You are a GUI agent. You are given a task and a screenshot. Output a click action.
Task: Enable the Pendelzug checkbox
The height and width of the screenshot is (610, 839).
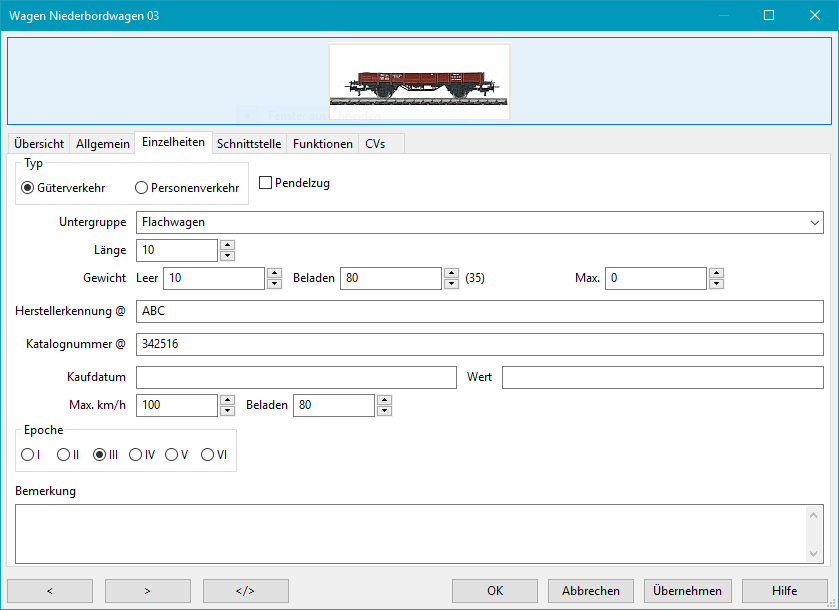point(266,183)
